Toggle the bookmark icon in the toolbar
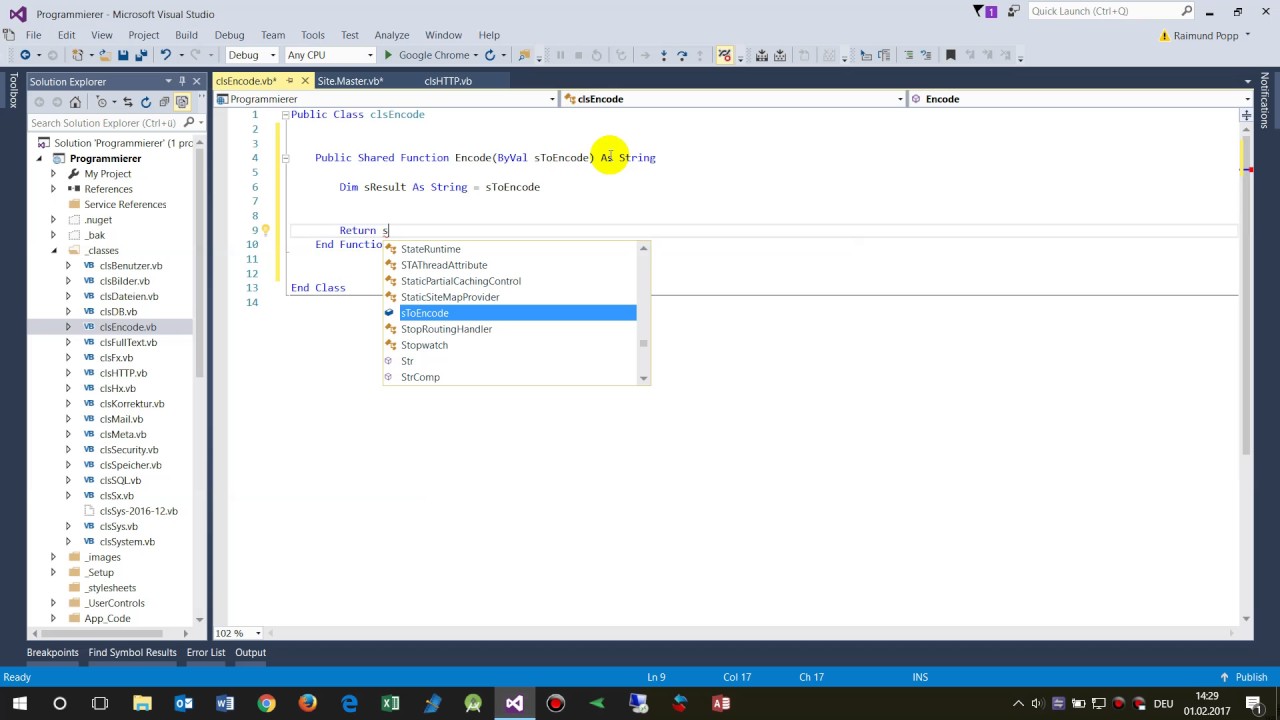1280x720 pixels. 951,55
